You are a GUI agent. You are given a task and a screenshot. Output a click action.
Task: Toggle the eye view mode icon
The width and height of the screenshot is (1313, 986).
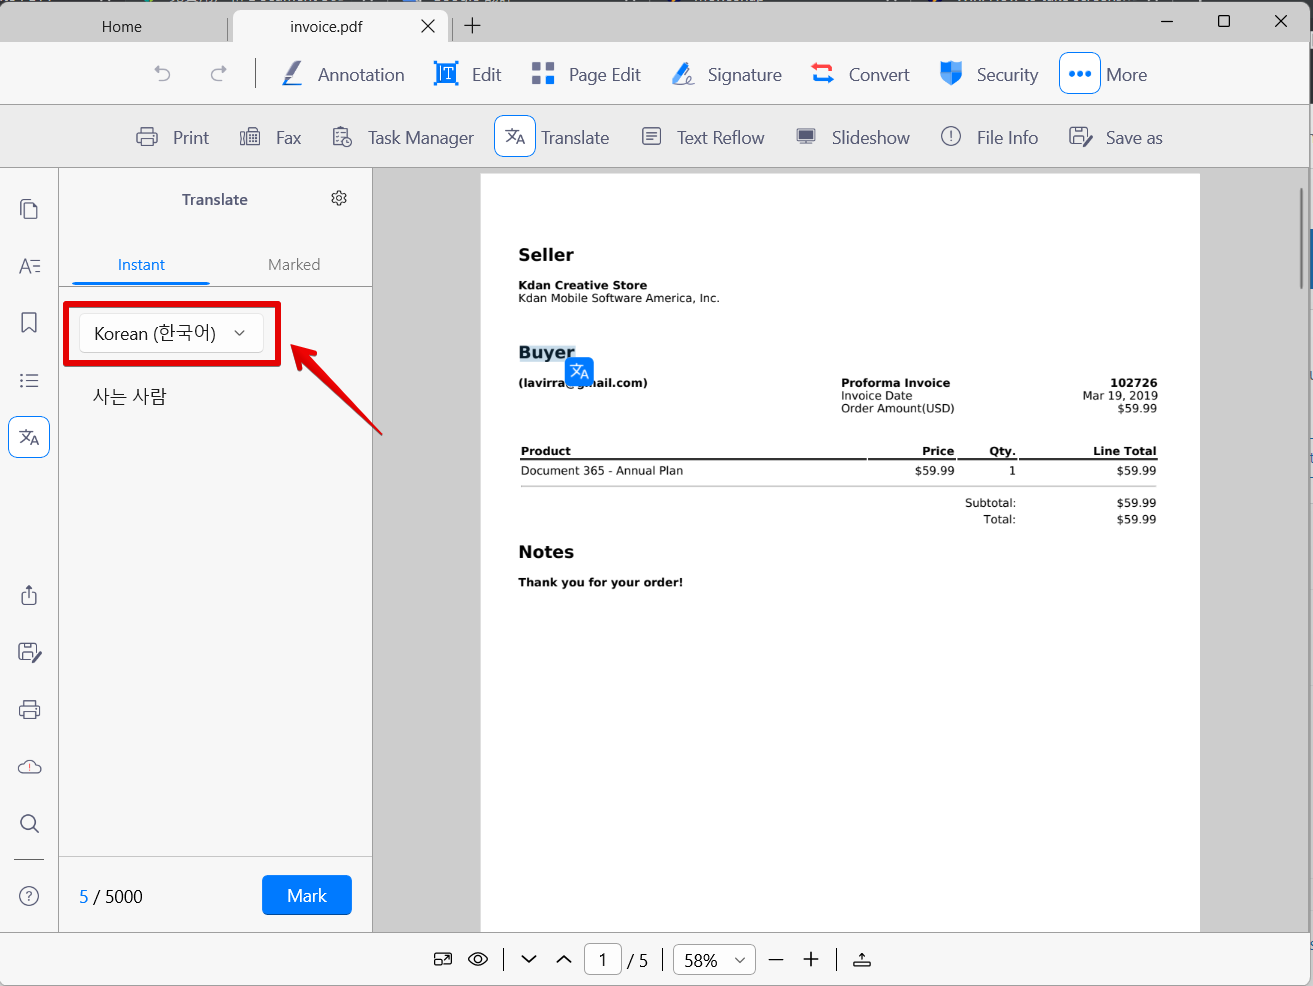click(x=478, y=960)
